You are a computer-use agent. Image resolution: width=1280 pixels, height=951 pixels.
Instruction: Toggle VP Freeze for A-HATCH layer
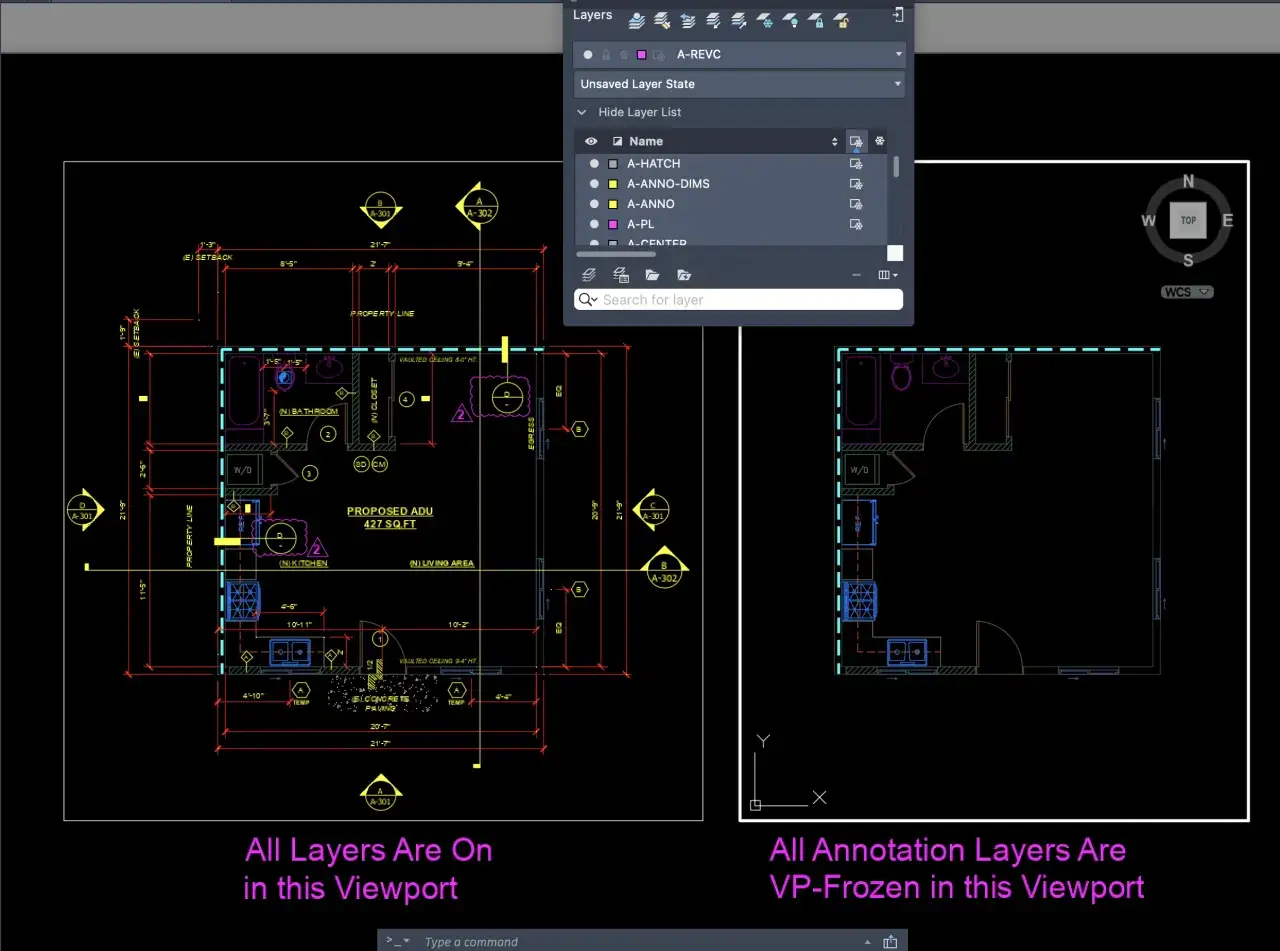[x=856, y=164]
